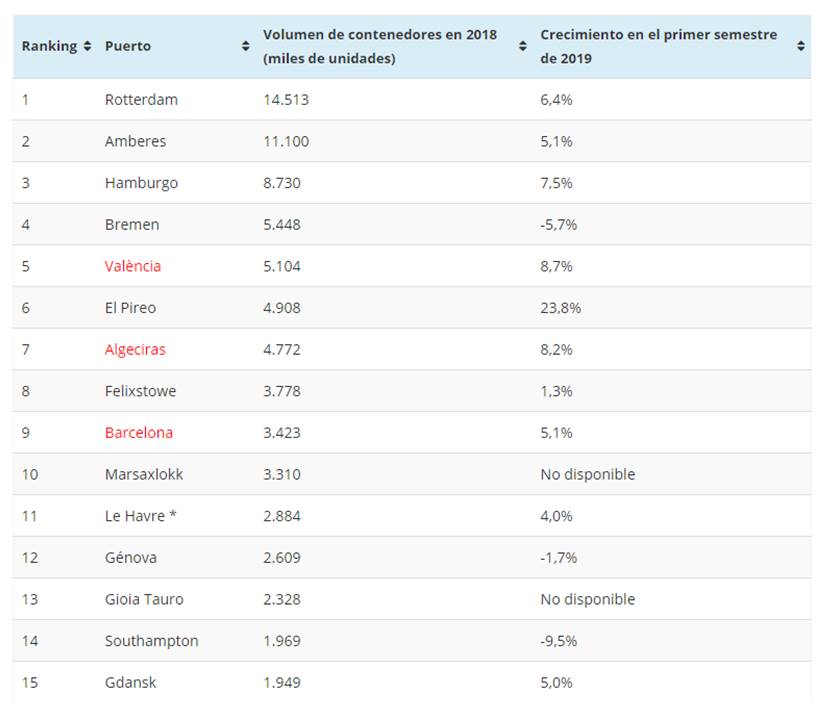Screen dimensions: 826x709
Task: Open the València port link
Action: tap(133, 266)
